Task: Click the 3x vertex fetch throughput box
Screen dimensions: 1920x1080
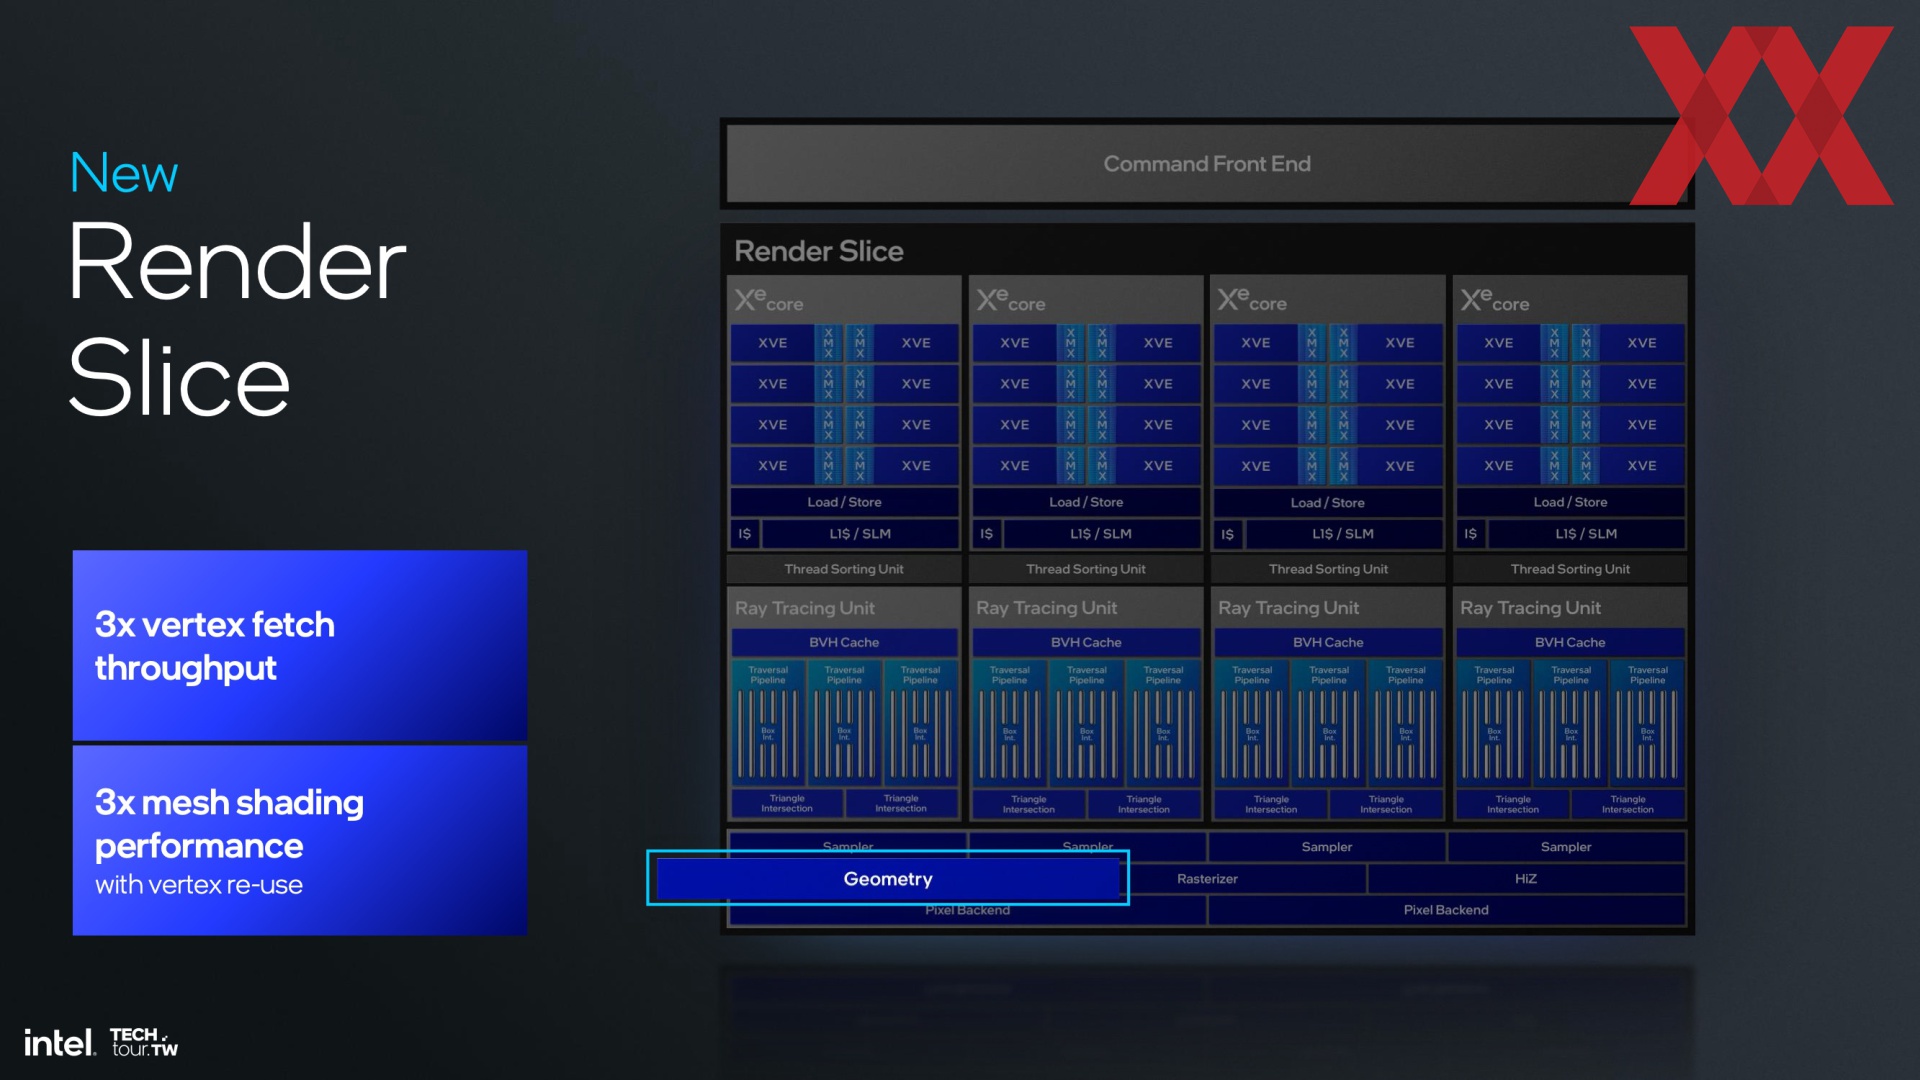Action: pyautogui.click(x=300, y=646)
